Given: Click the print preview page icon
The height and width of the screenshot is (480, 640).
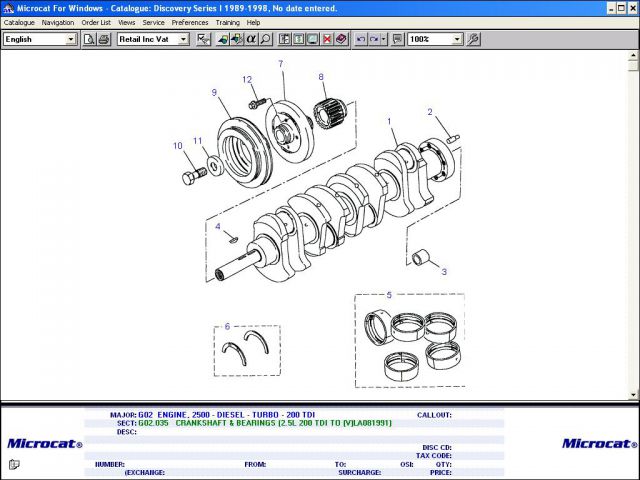Looking at the screenshot, I should pyautogui.click(x=89, y=39).
